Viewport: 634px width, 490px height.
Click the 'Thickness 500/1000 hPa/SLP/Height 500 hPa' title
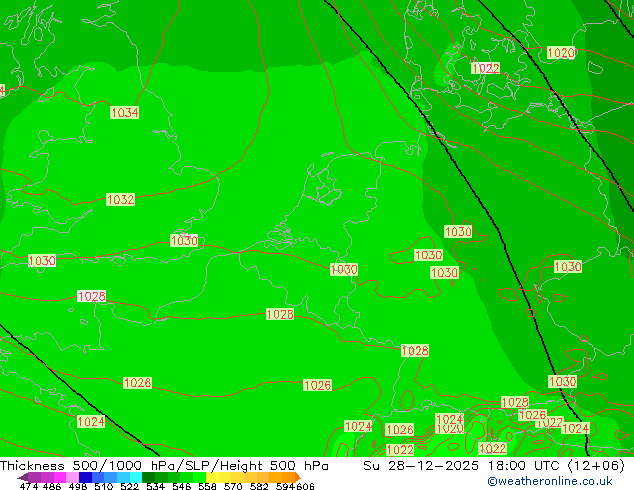pyautogui.click(x=164, y=466)
